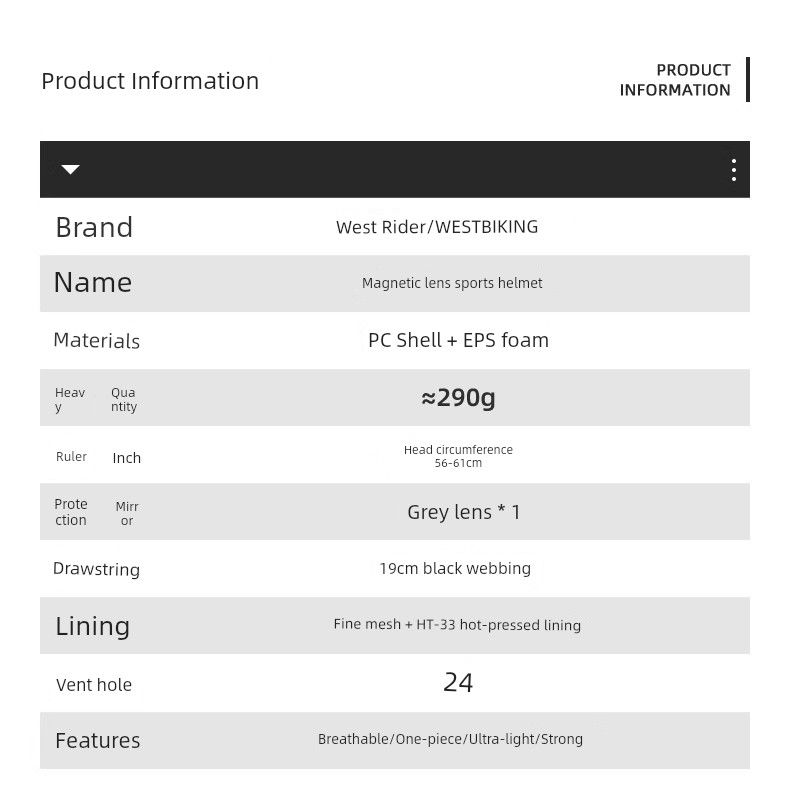790x798 pixels.
Task: Select the Lining row label
Action: tap(93, 627)
